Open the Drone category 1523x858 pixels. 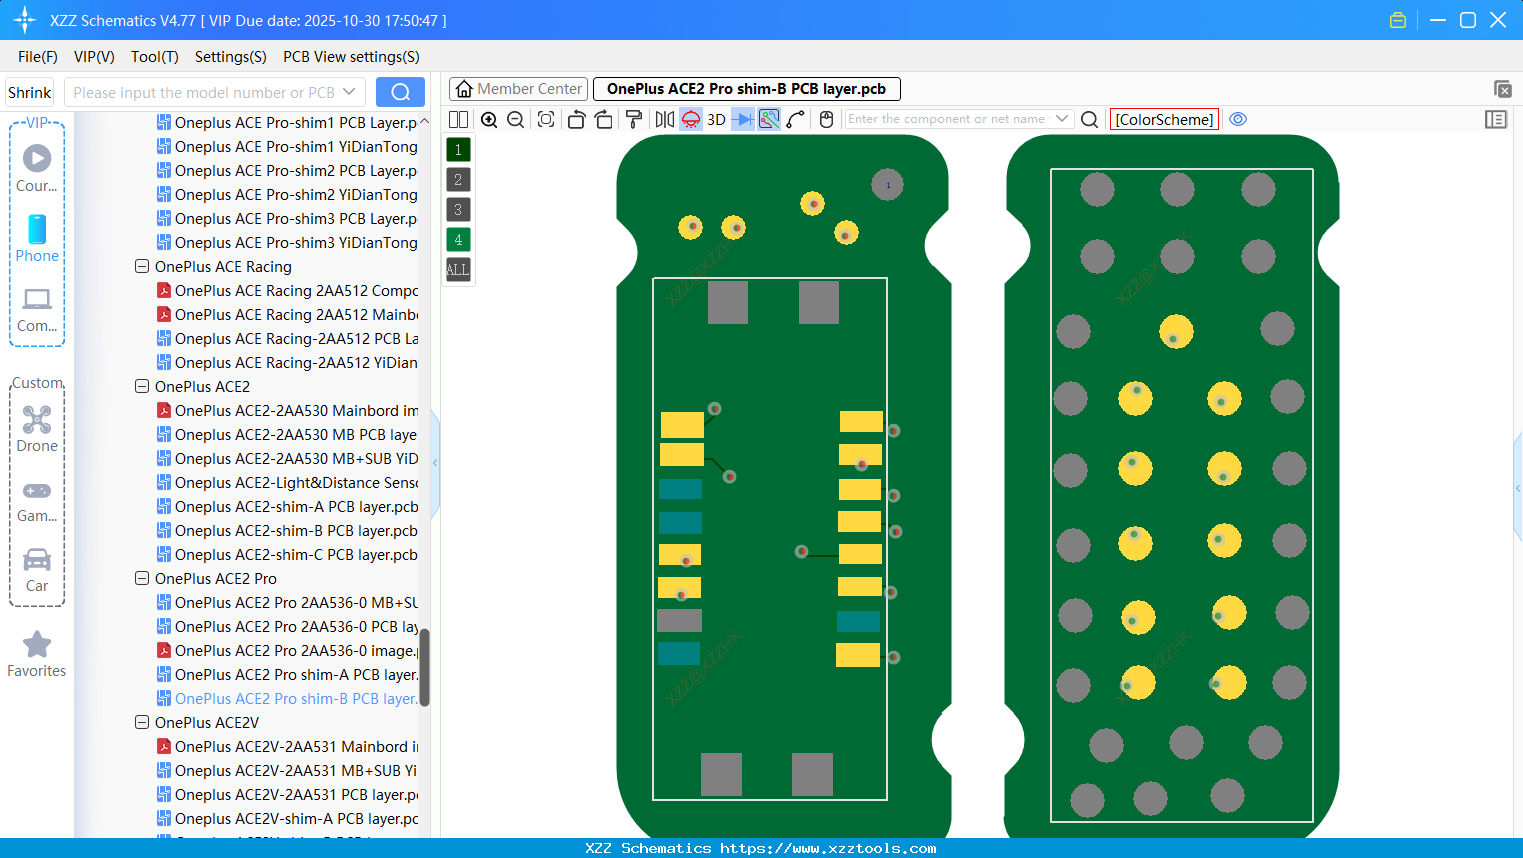click(x=37, y=429)
